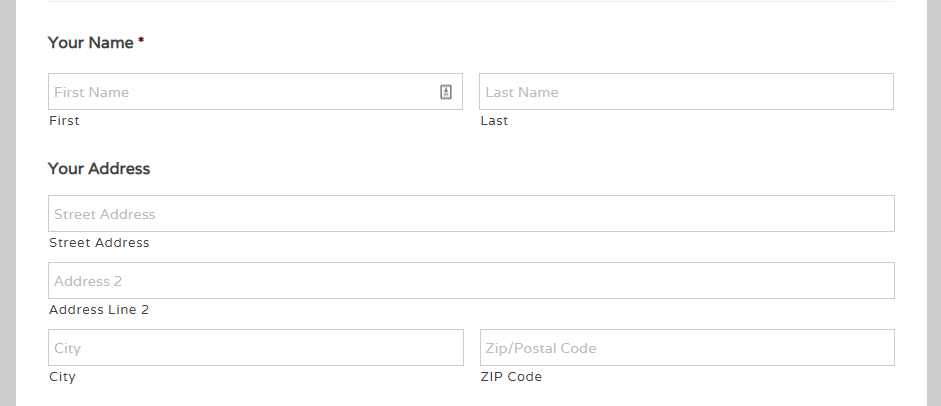Click the "Last" sub-label under name field
Screen dimensions: 941x406
(494, 121)
